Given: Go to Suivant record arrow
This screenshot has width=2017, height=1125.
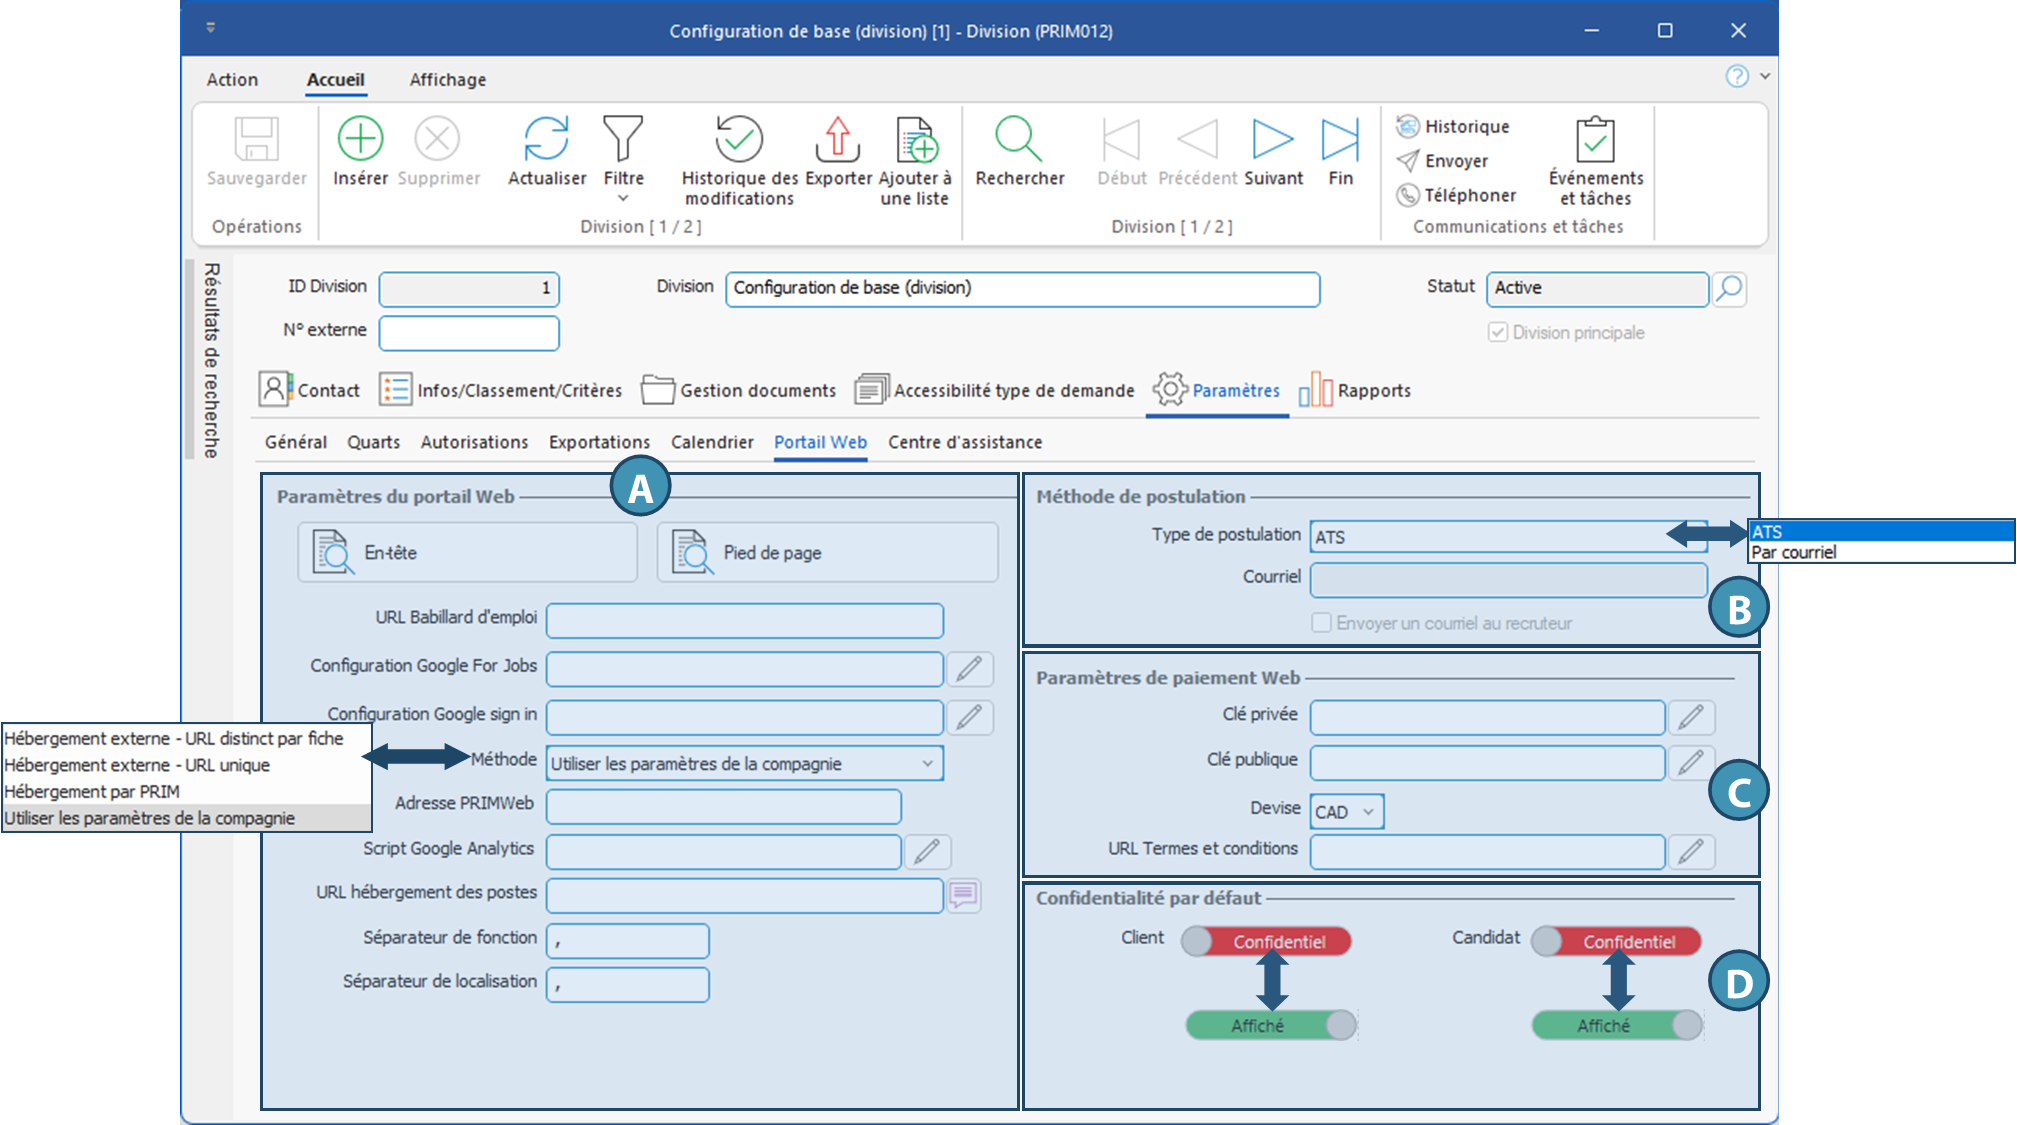Looking at the screenshot, I should point(1272,139).
